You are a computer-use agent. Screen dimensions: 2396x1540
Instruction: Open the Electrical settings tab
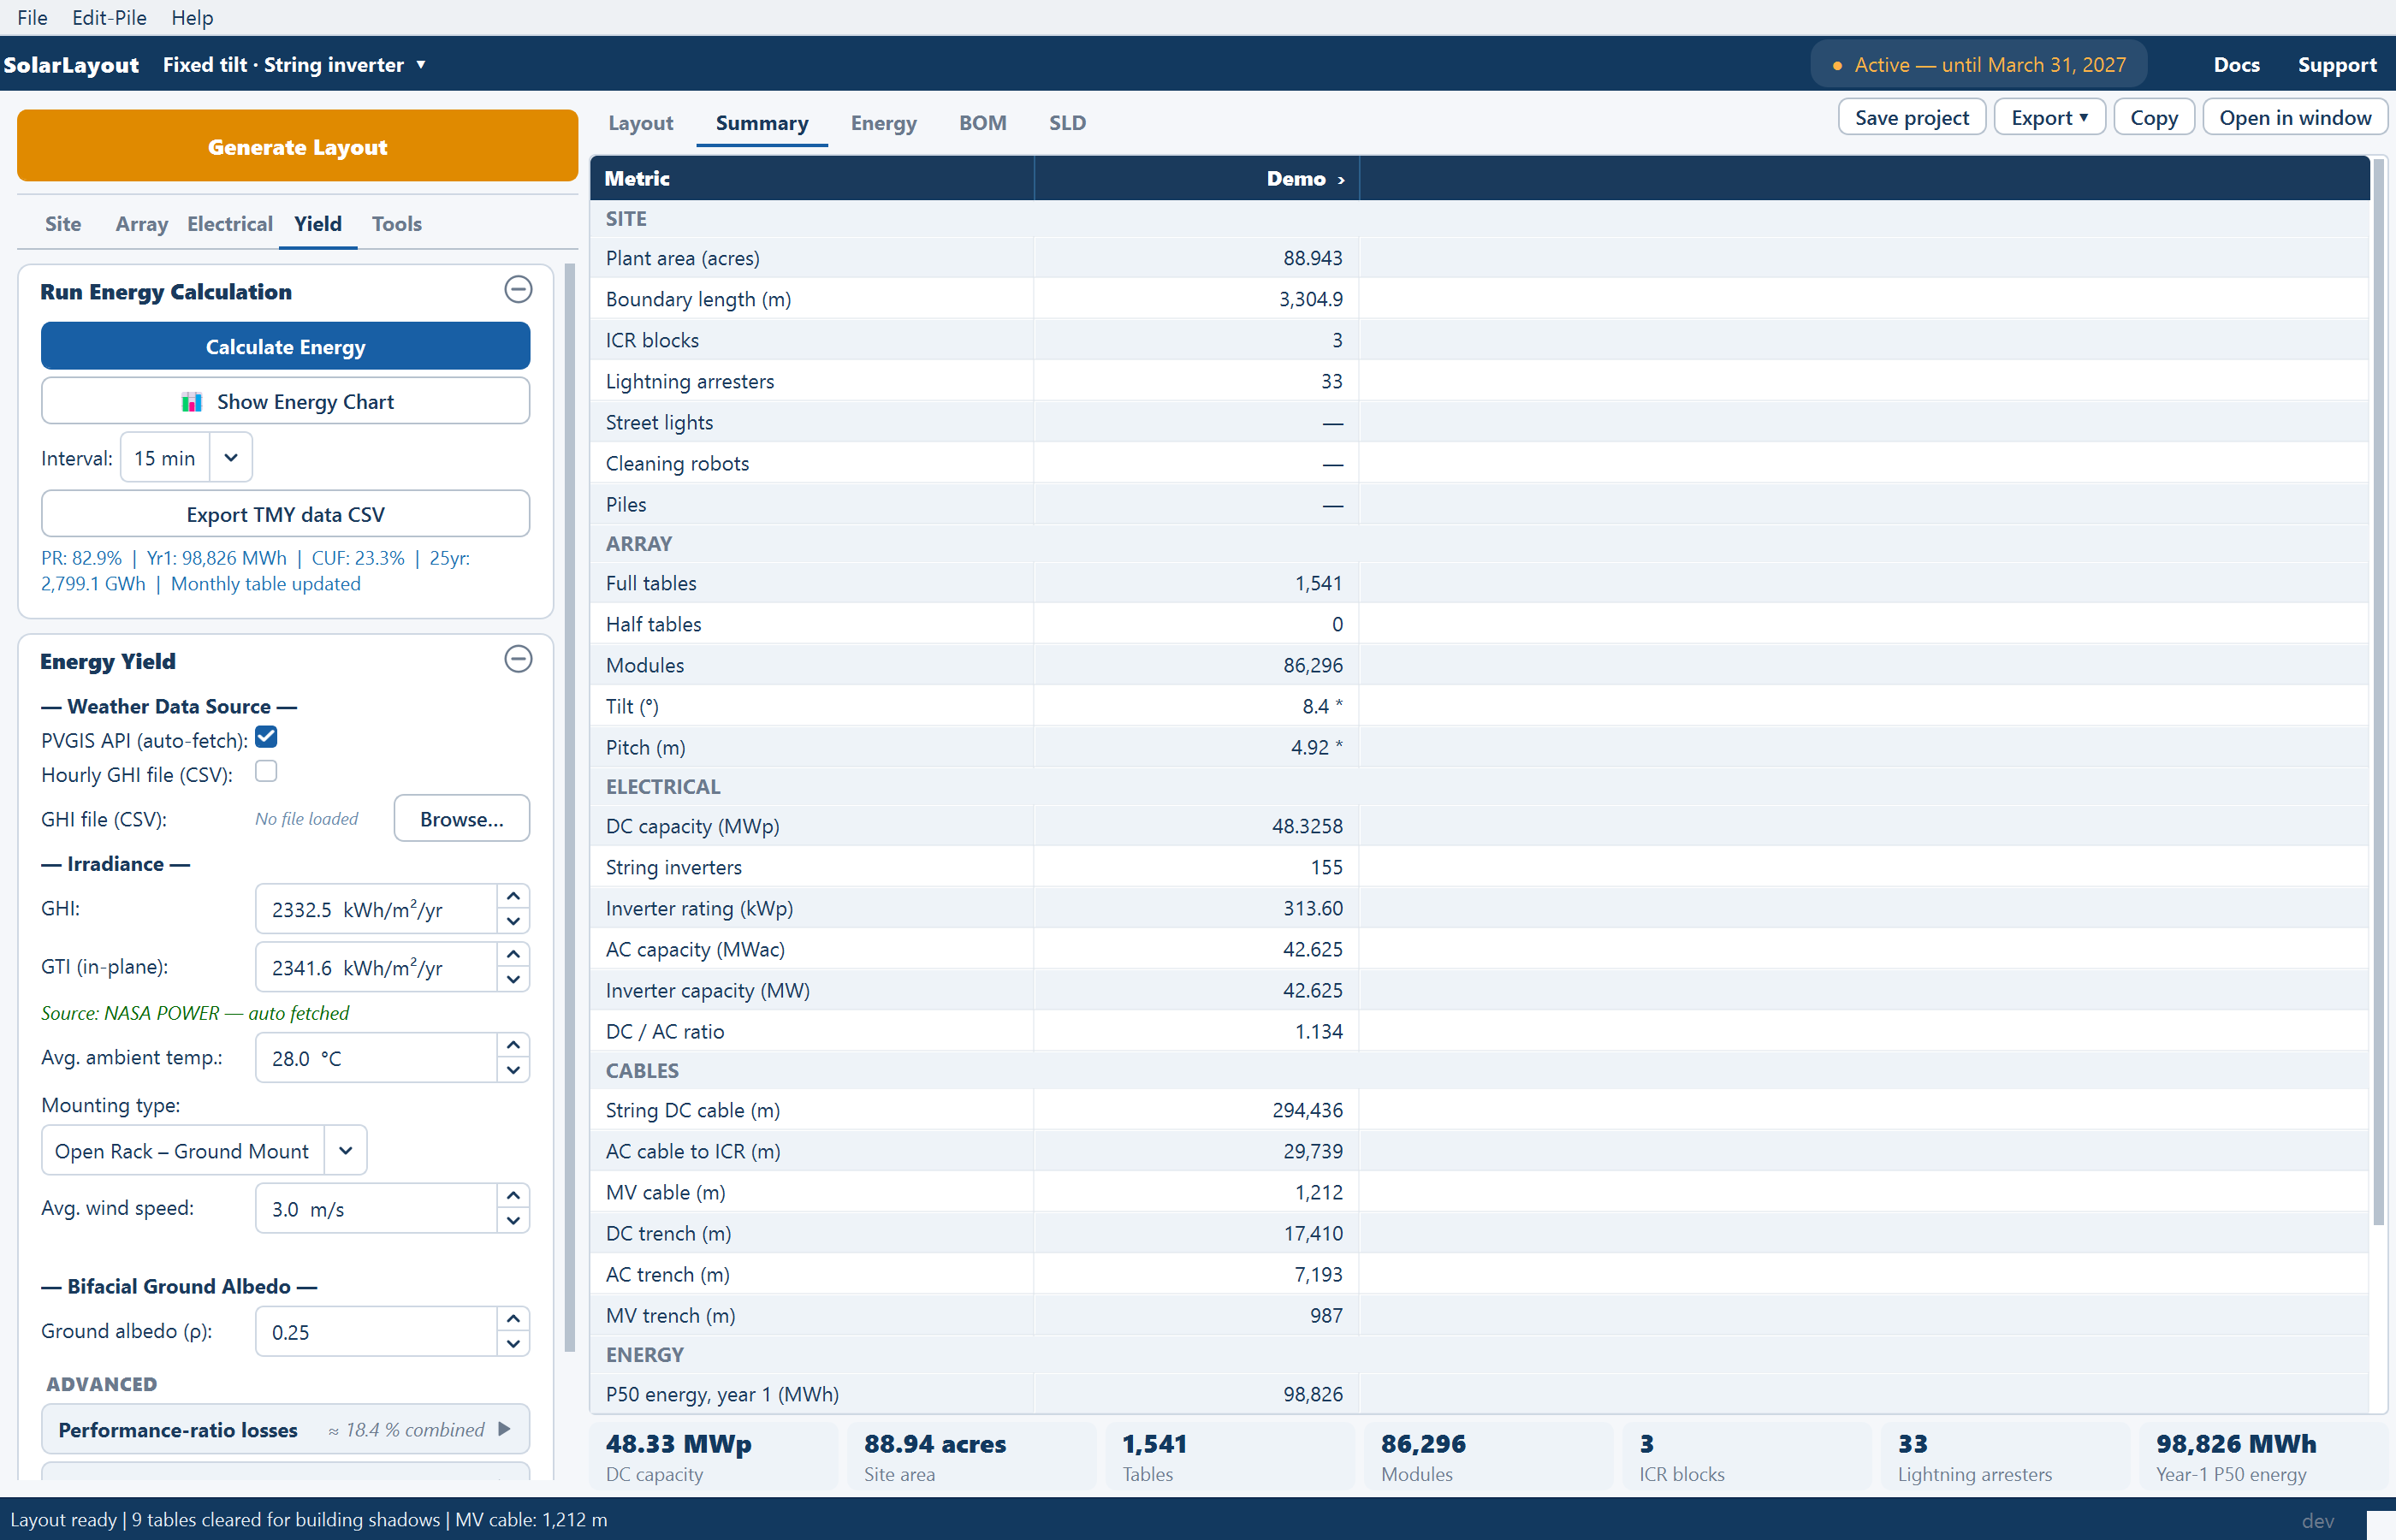tap(229, 224)
